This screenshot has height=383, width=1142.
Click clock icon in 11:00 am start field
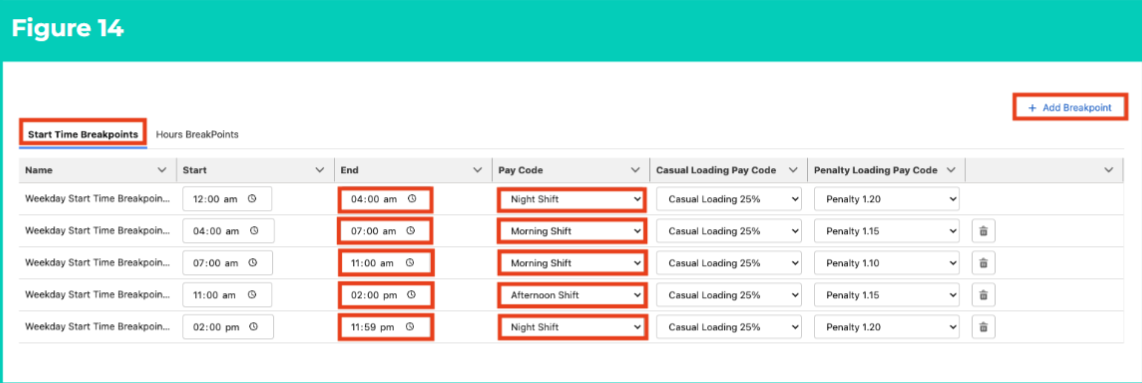pyautogui.click(x=251, y=295)
